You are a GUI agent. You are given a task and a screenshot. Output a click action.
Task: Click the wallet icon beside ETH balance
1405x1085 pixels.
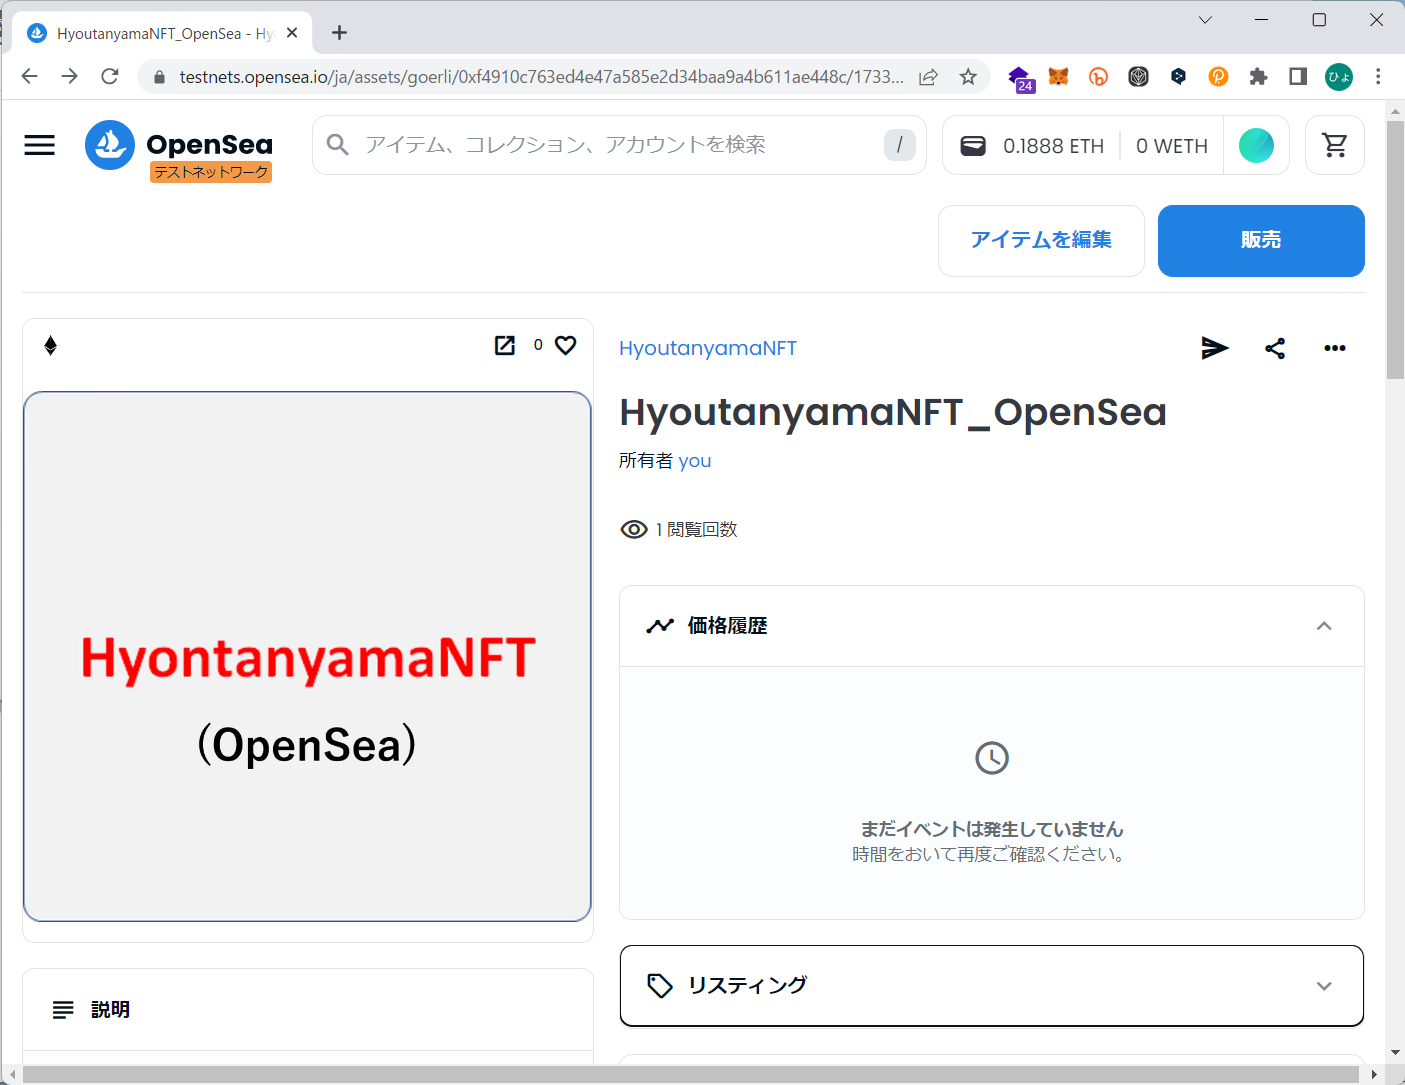[x=973, y=146]
